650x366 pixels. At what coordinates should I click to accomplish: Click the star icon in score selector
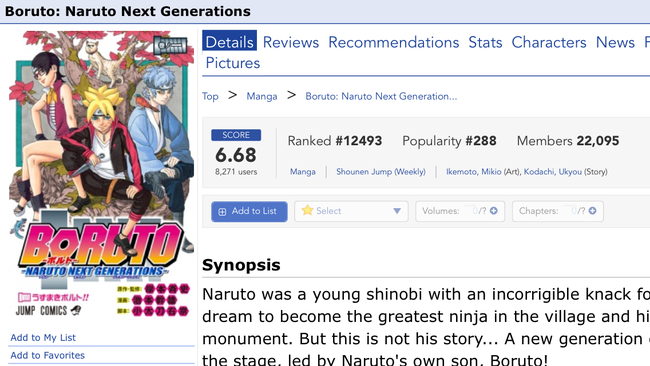(307, 211)
